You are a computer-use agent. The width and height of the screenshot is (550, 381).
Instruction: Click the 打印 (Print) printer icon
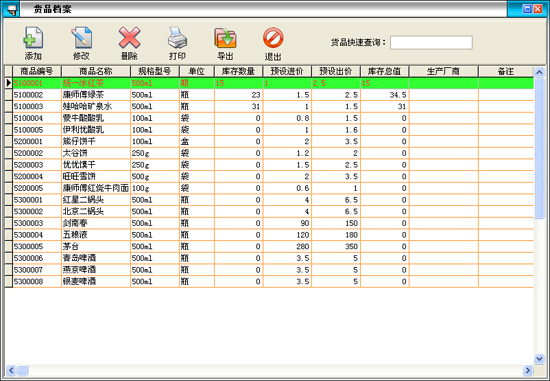[177, 38]
